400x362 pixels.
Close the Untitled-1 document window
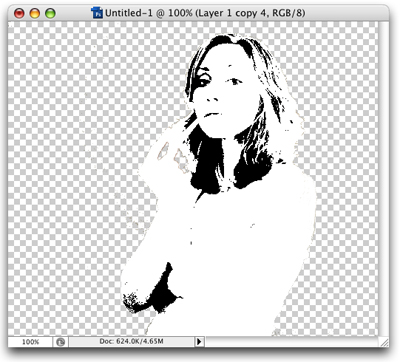[x=19, y=13]
